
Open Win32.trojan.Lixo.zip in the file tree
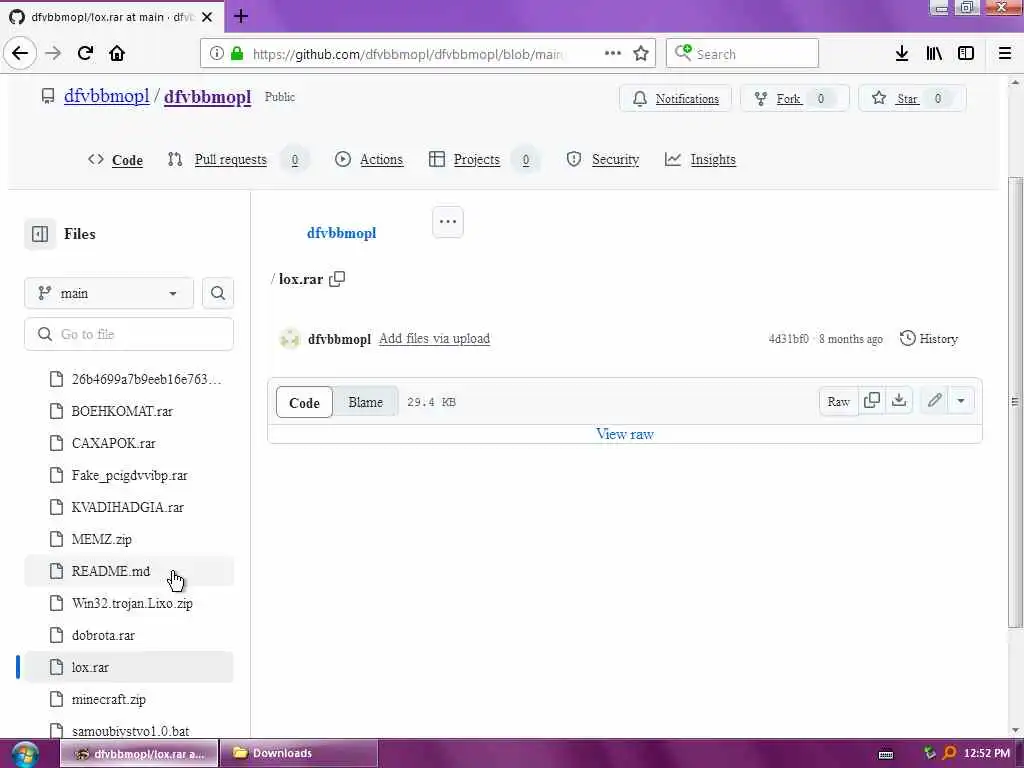[129, 603]
